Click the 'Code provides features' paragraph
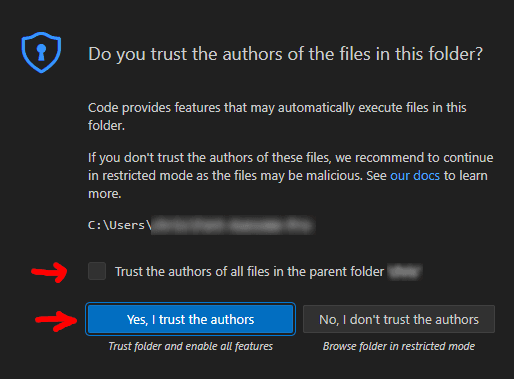This screenshot has width=514, height=379. pyautogui.click(x=277, y=117)
